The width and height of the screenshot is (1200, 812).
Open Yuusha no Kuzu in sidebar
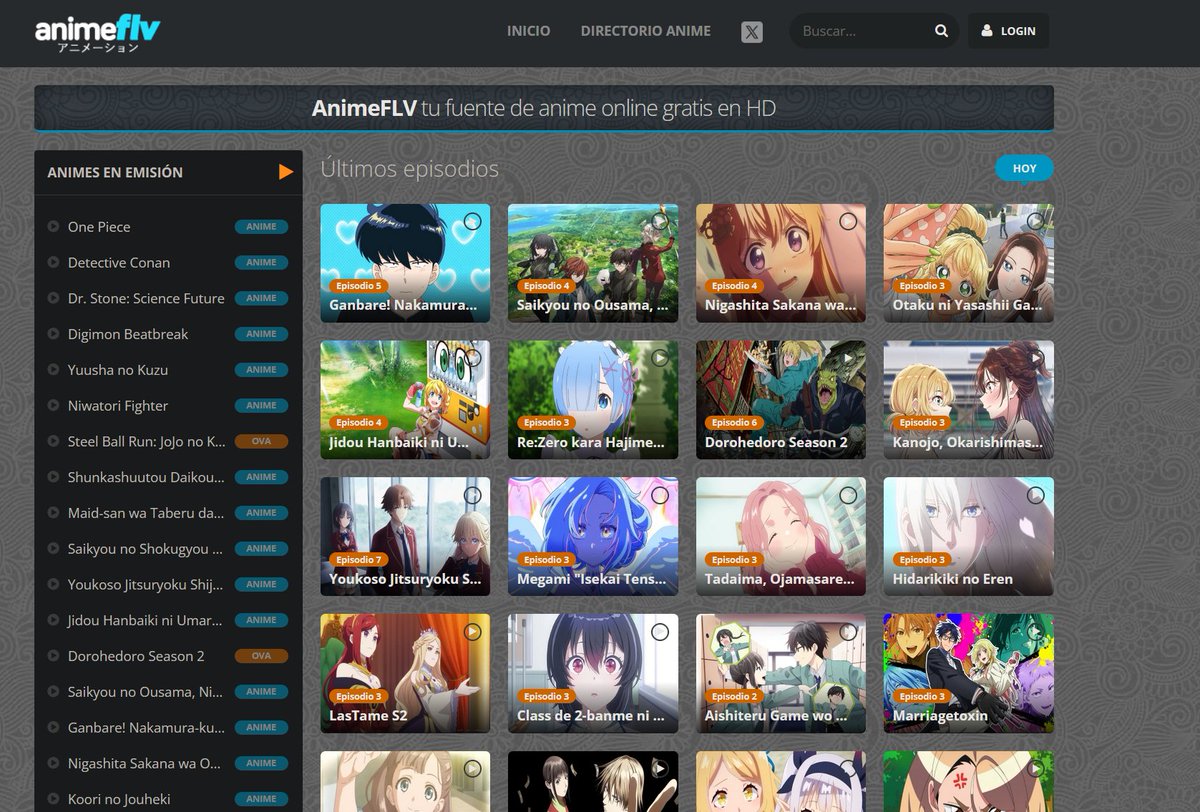(x=118, y=370)
